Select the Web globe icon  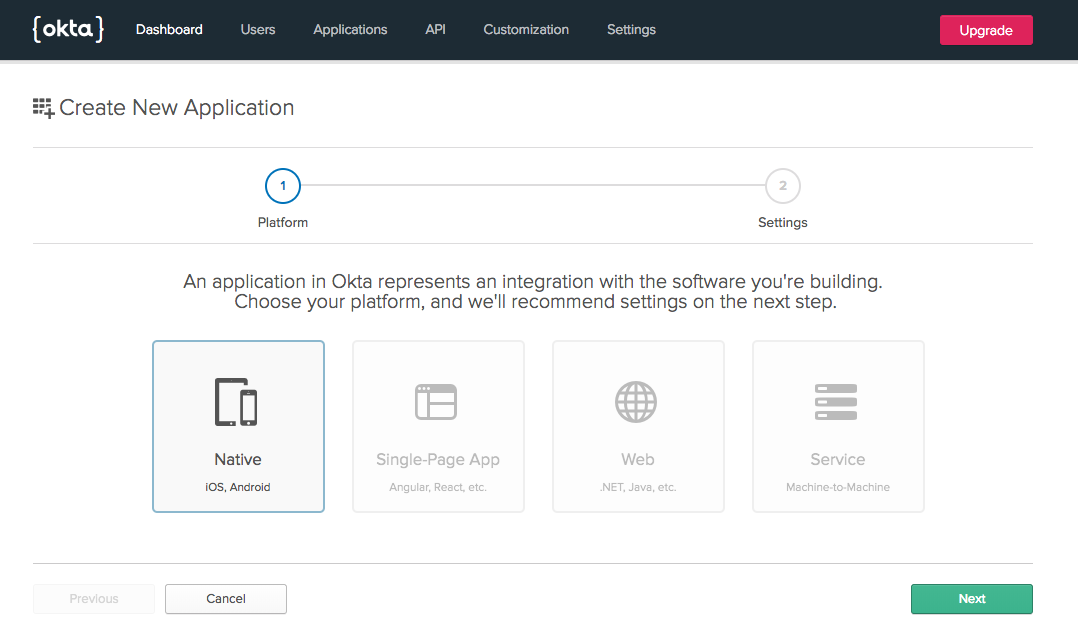(x=637, y=402)
